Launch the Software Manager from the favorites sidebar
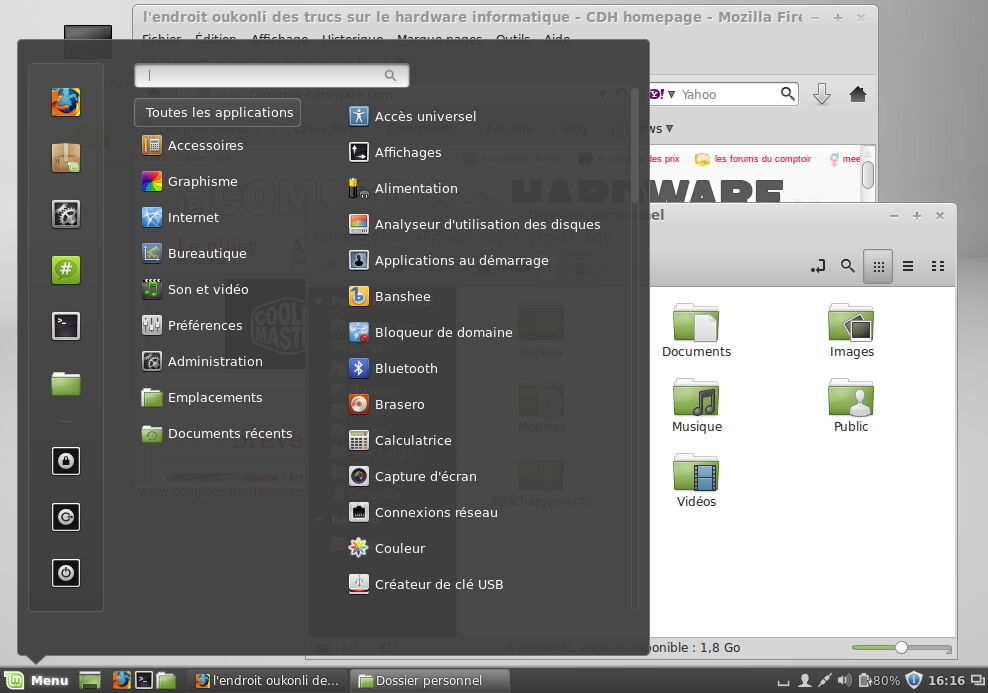The width and height of the screenshot is (988, 693). coord(65,157)
